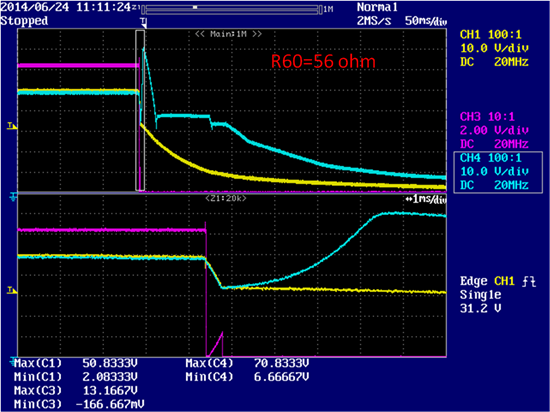Click the horizontal arrow icon beside 1ms/div
This screenshot has height=412, width=550.
[409, 199]
